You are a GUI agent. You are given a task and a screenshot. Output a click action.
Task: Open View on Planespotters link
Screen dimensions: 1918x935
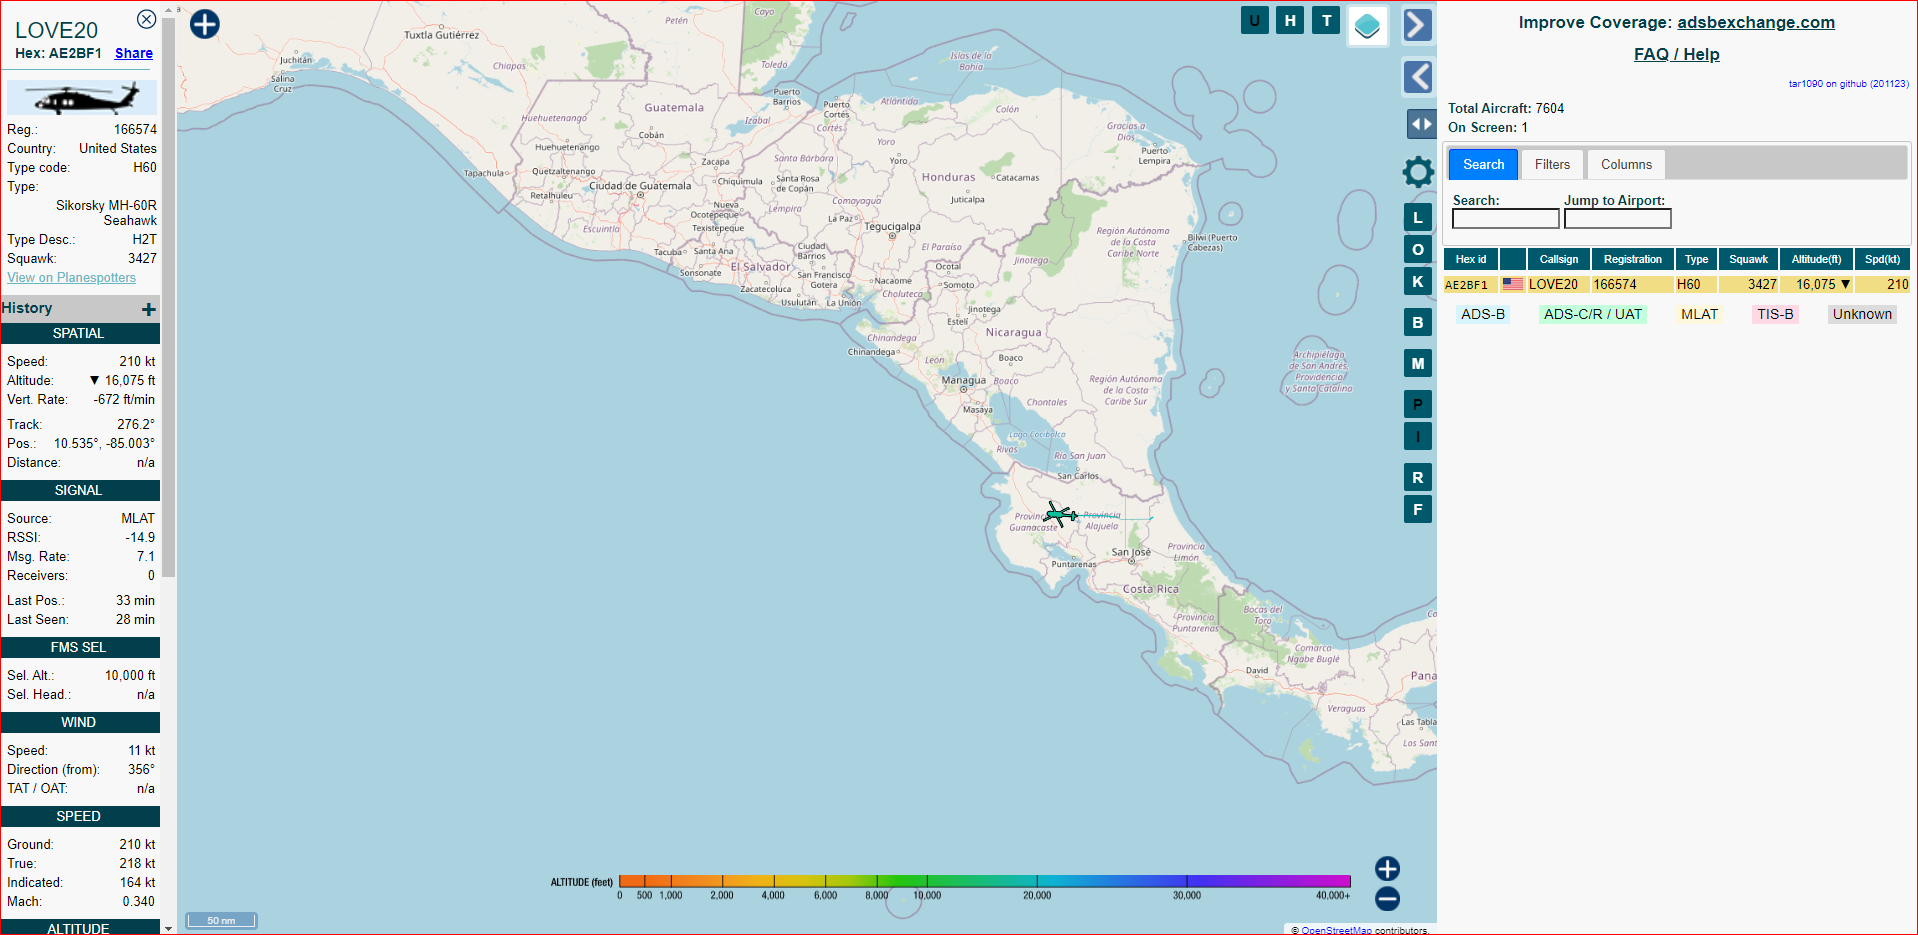(x=71, y=278)
